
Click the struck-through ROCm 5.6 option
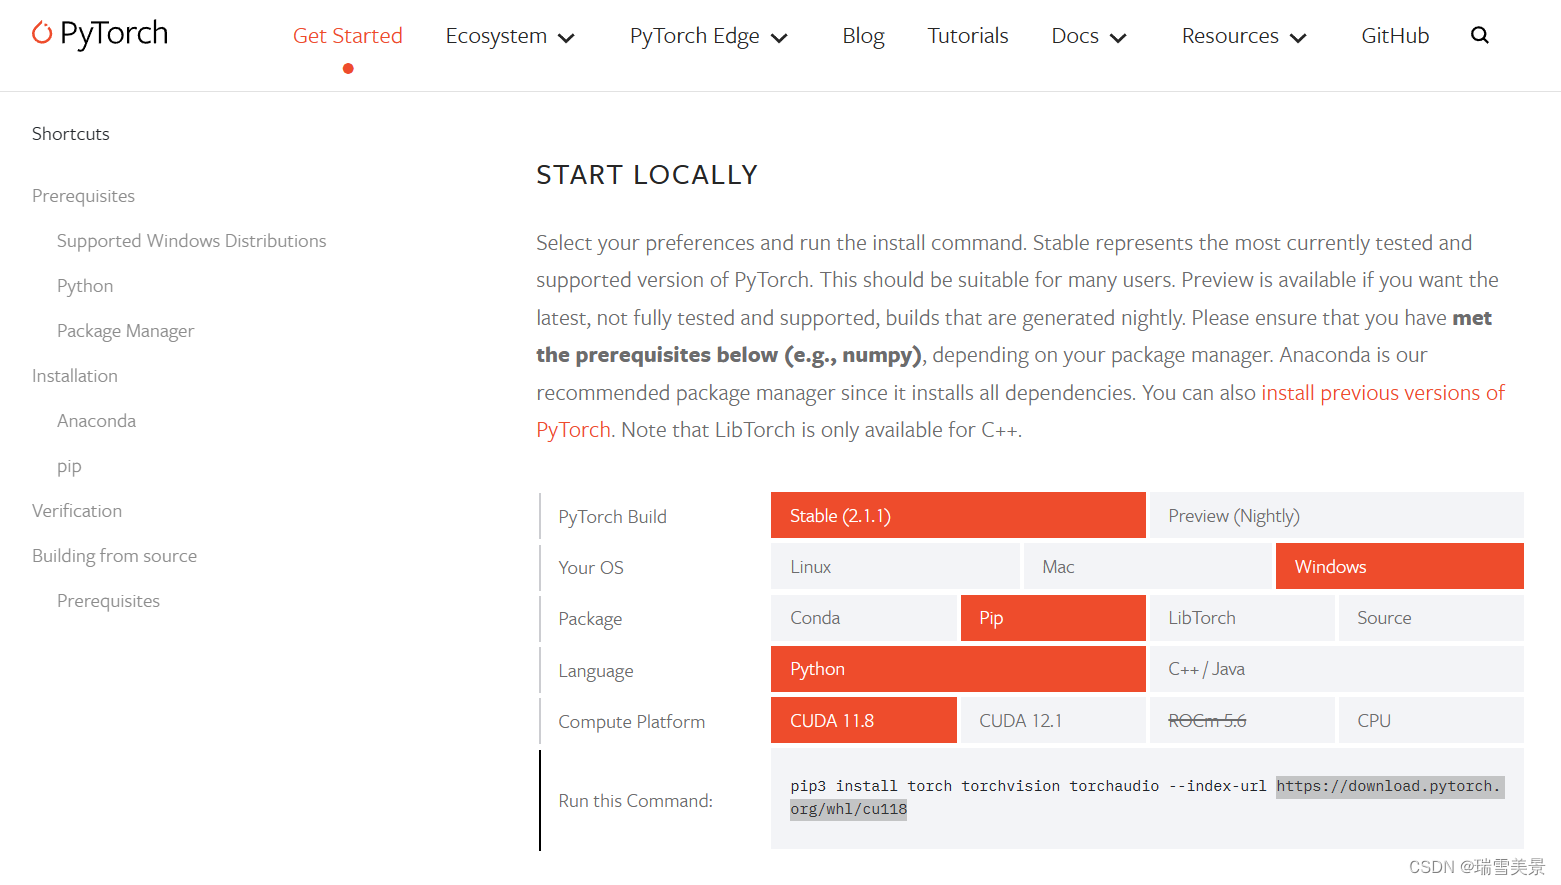pyautogui.click(x=1242, y=720)
